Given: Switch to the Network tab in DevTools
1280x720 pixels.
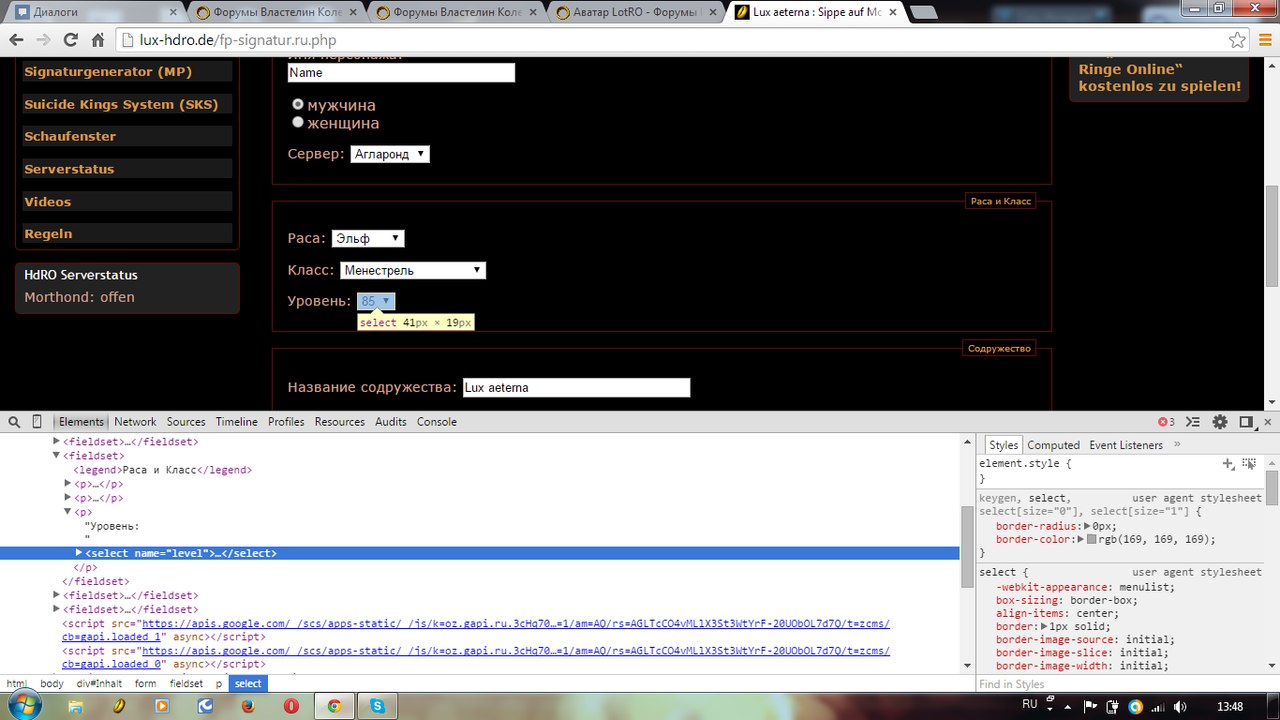Looking at the screenshot, I should tap(135, 422).
